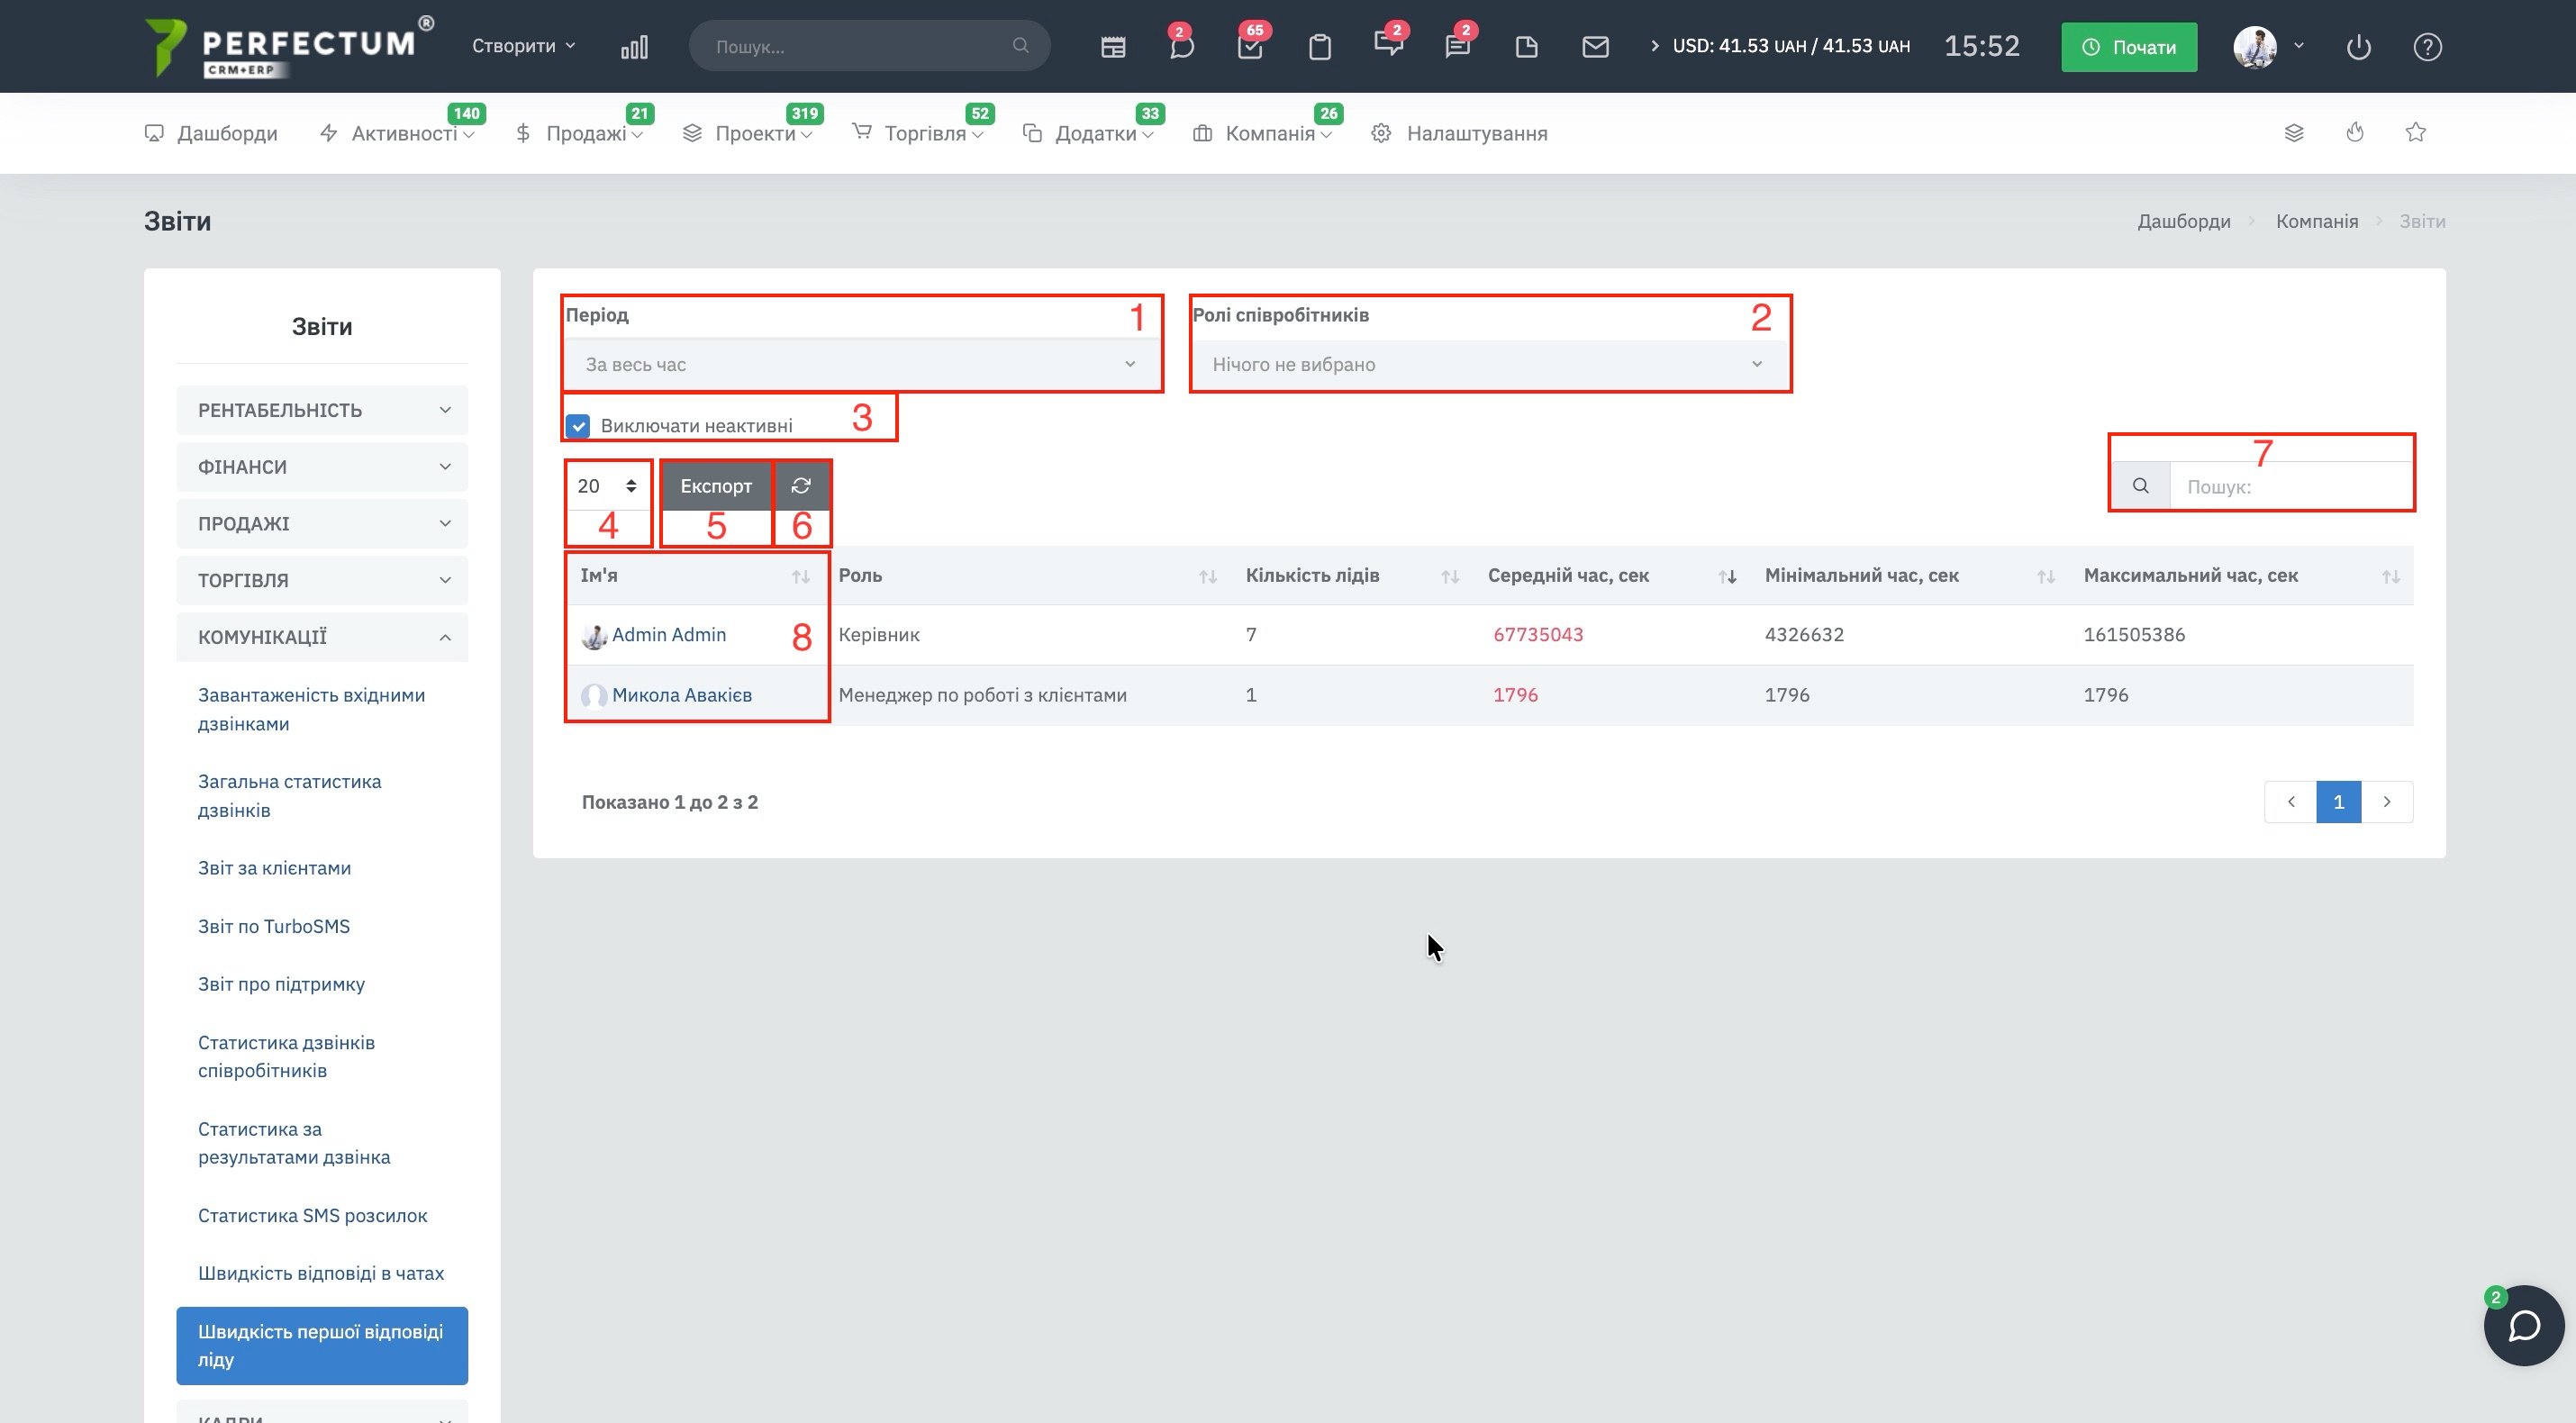Image resolution: width=2576 pixels, height=1423 pixels.
Task: Open the 'Продажі' main menu
Action: pyautogui.click(x=586, y=133)
